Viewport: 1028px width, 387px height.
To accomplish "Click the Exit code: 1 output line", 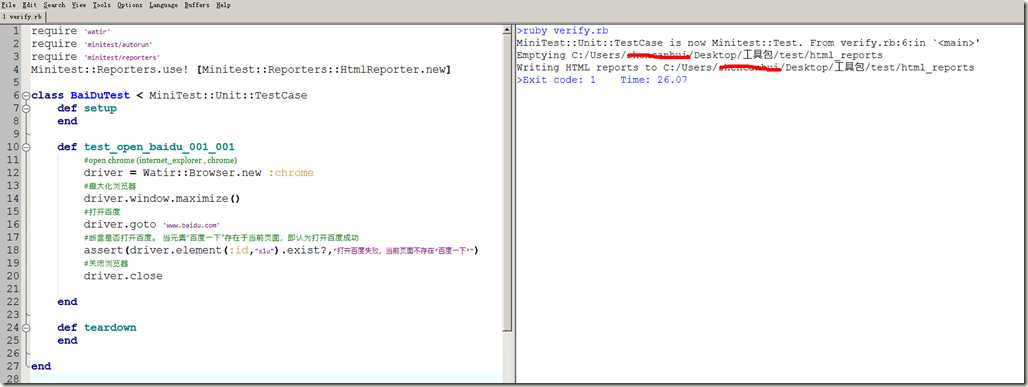I will tap(602, 80).
